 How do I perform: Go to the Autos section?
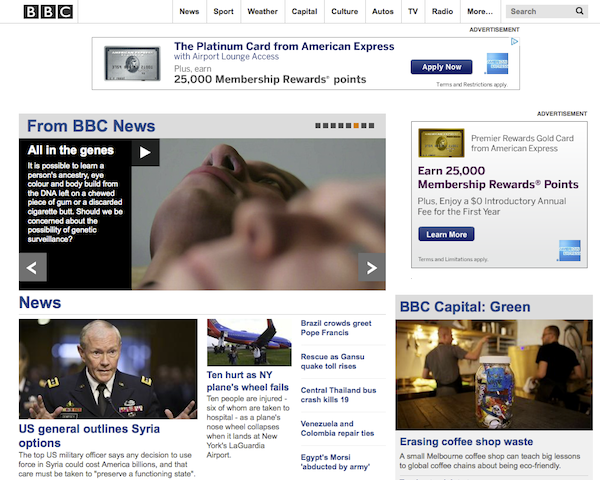click(x=383, y=11)
